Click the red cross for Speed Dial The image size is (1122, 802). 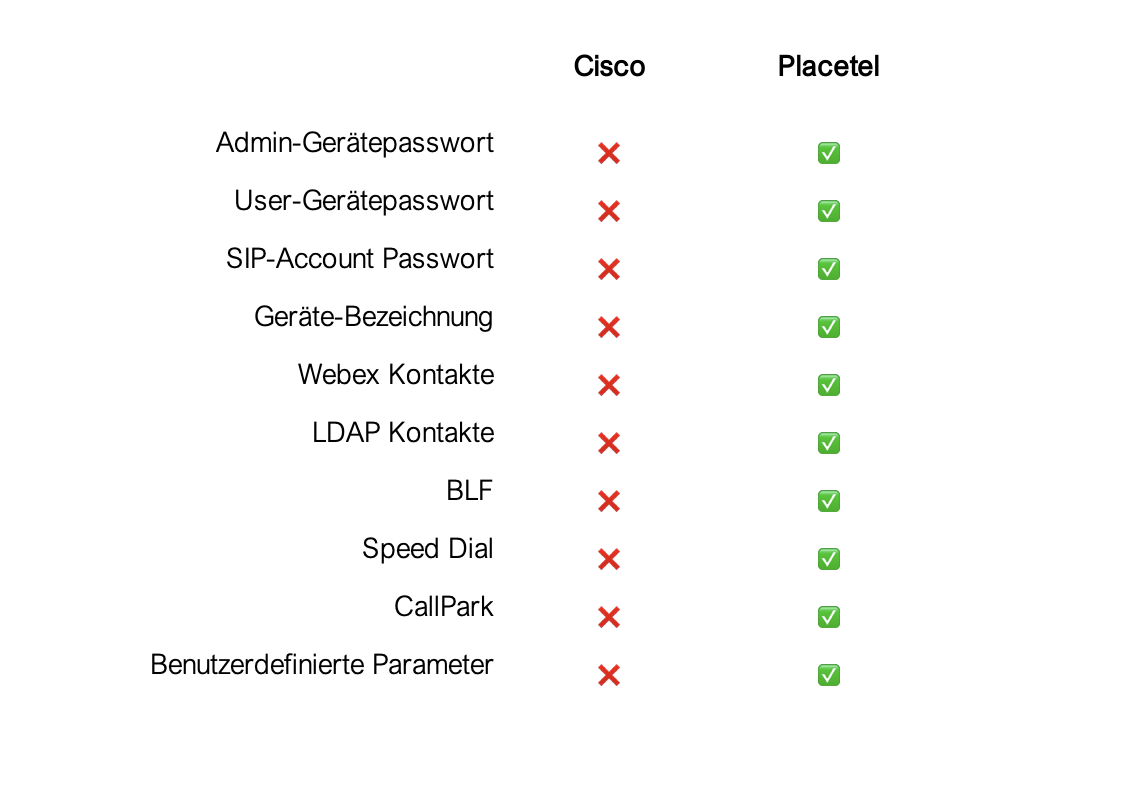pos(608,559)
